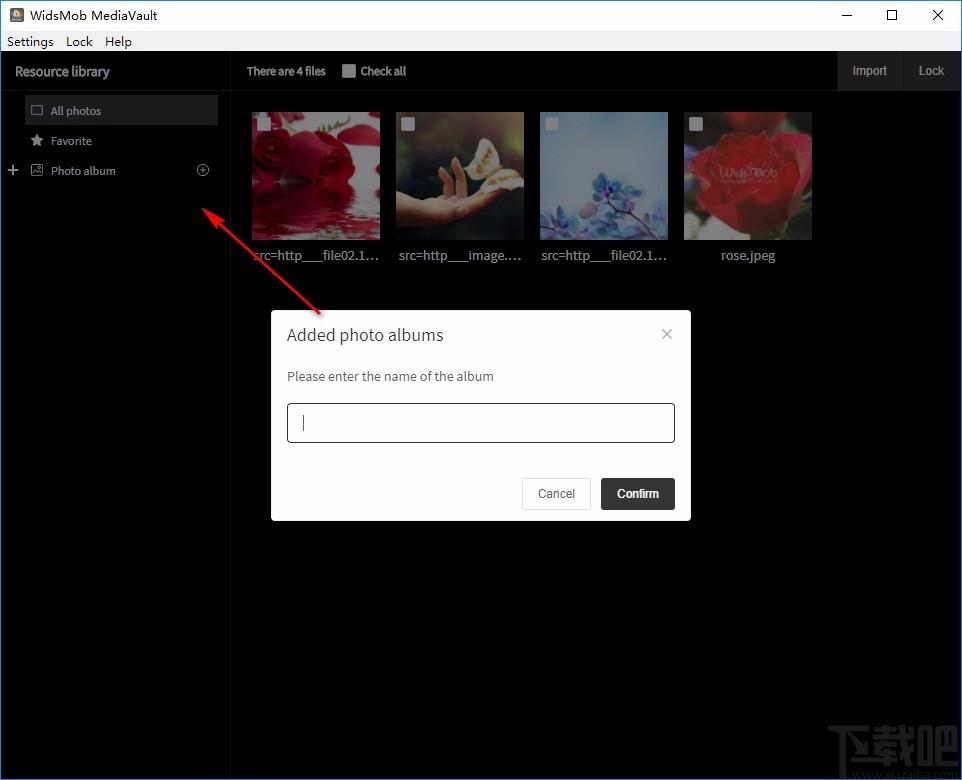The image size is (962, 780).
Task: Click the src=http___image.... file name
Action: [x=460, y=255]
